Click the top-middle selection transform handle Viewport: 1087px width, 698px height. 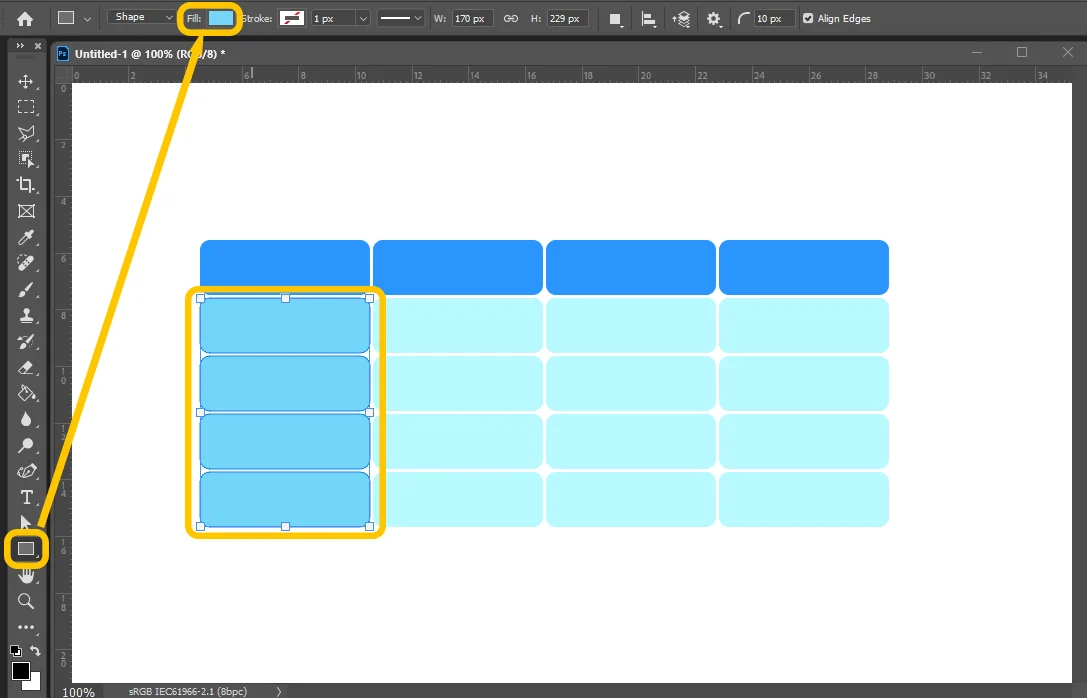pos(285,298)
